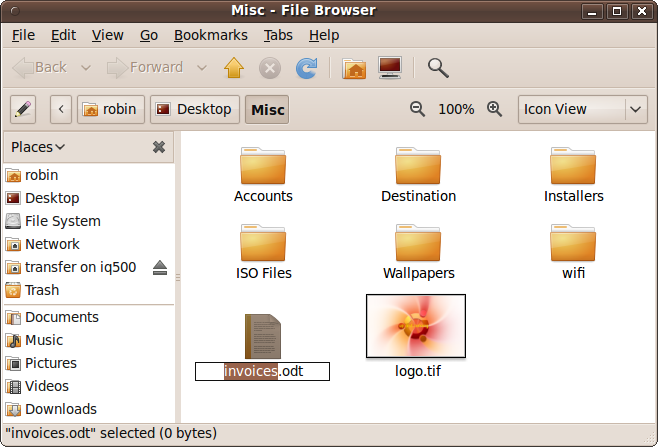Screen dimensions: 658x447
Task: Select the Destination folder icon
Action: [x=418, y=166]
